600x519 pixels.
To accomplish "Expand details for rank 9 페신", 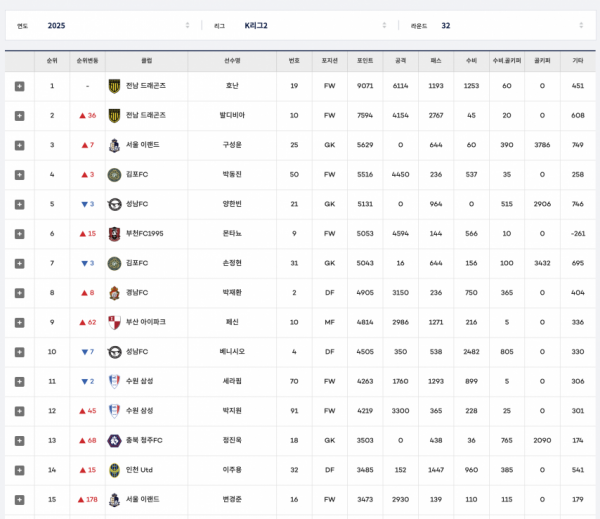I will [x=19, y=322].
